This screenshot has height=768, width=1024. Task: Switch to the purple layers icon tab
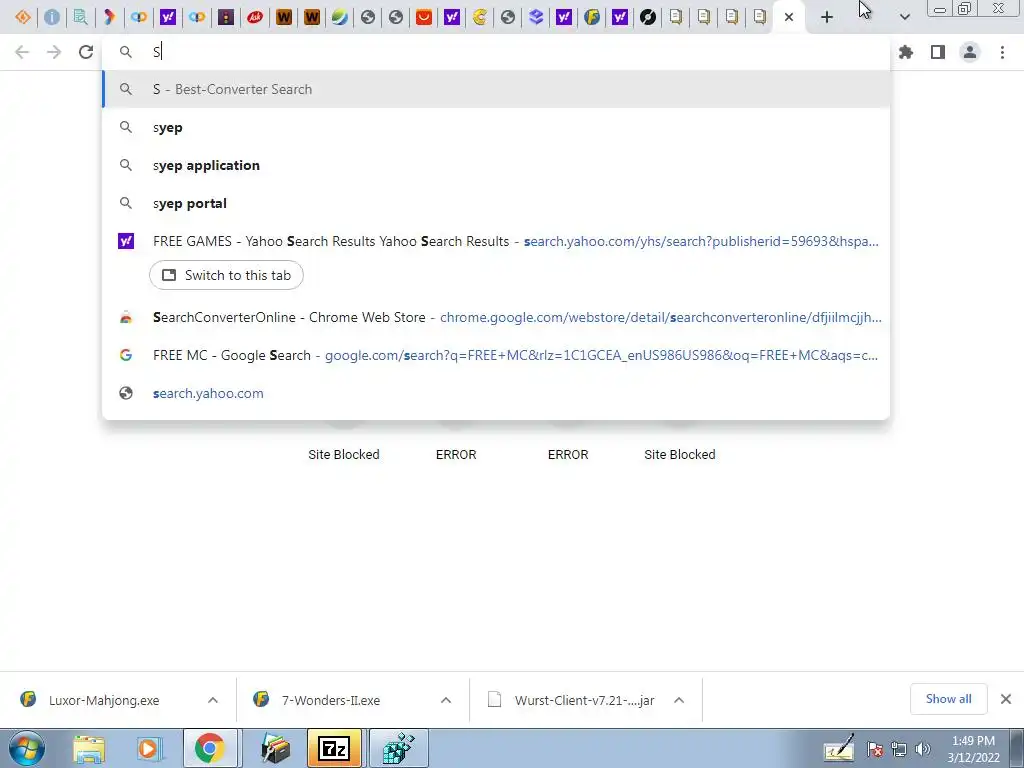coord(536,17)
